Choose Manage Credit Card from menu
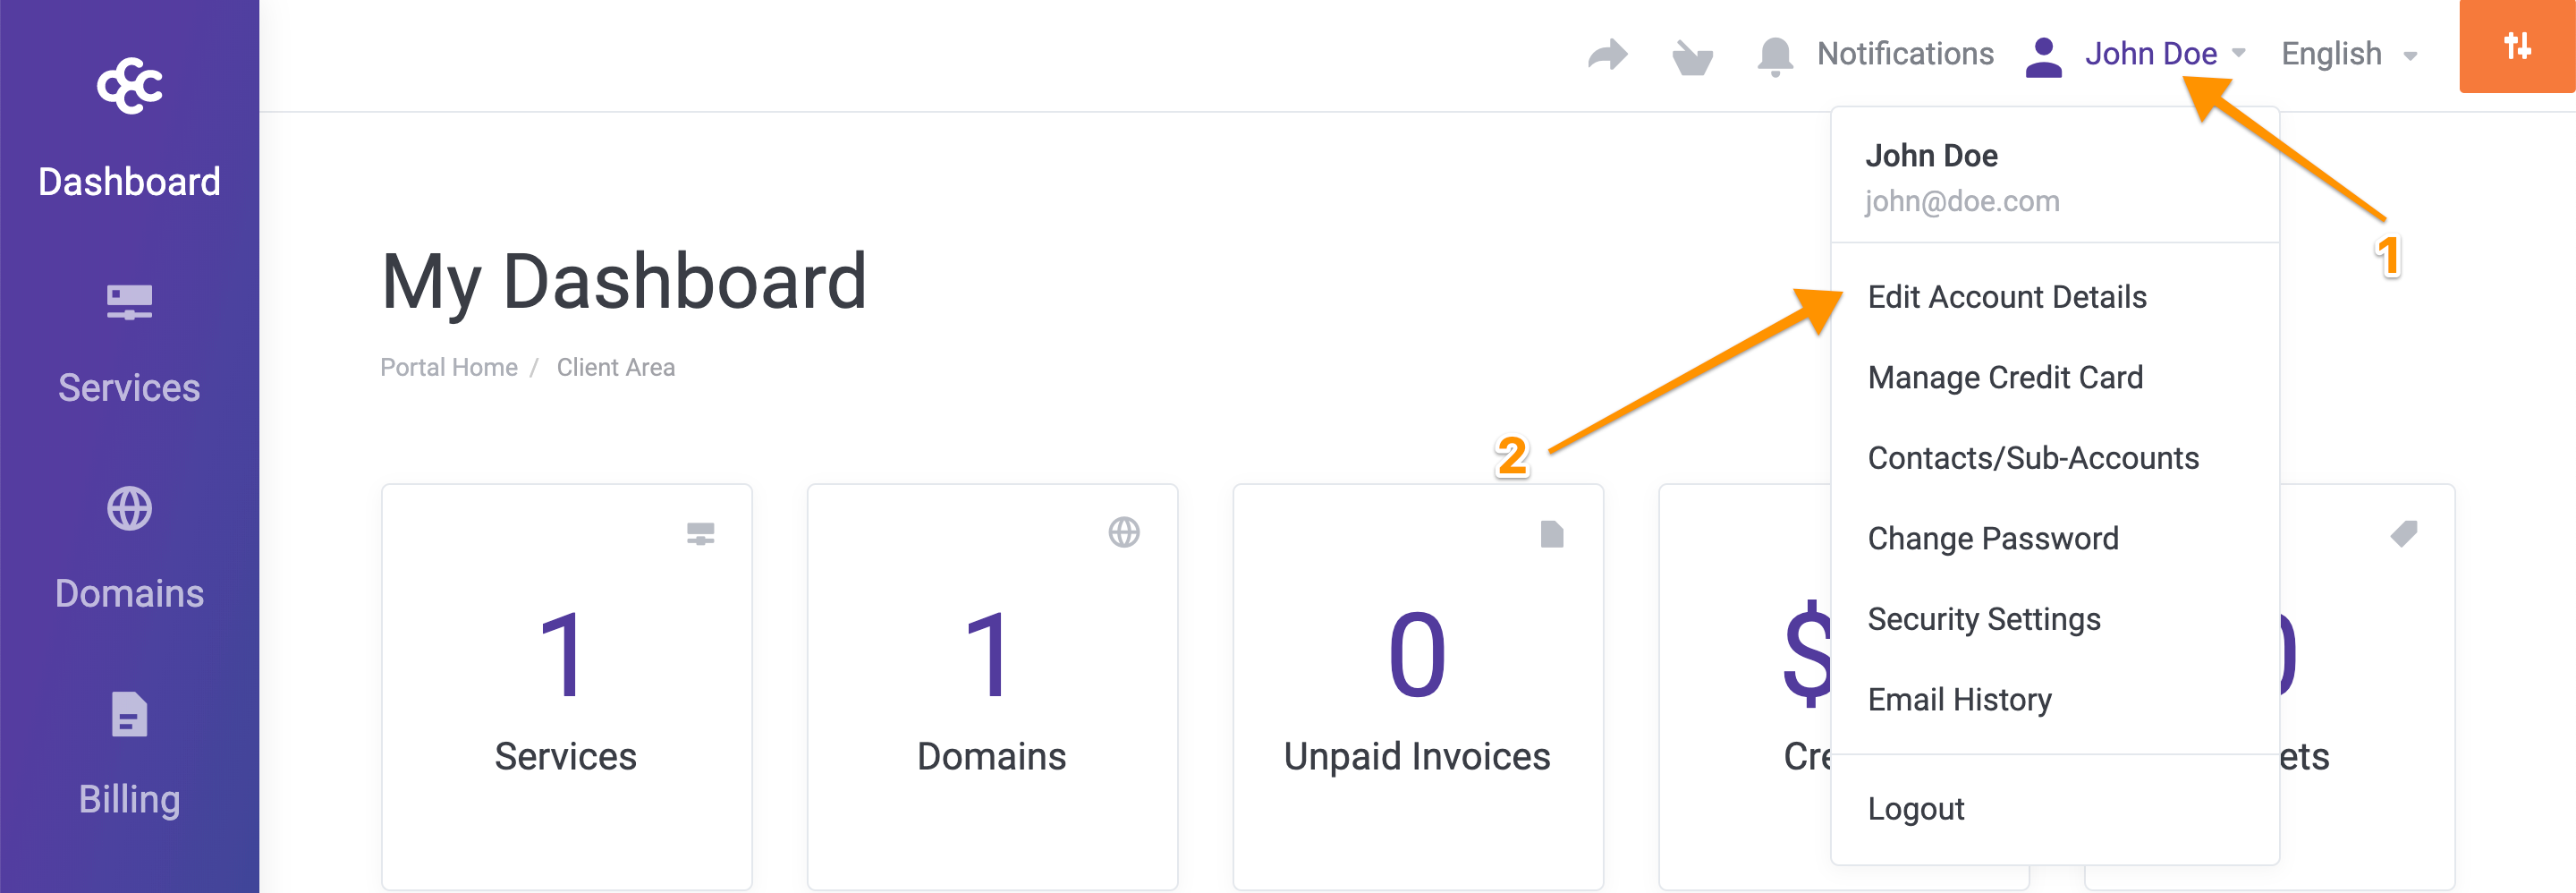2576x893 pixels. pyautogui.click(x=2004, y=377)
